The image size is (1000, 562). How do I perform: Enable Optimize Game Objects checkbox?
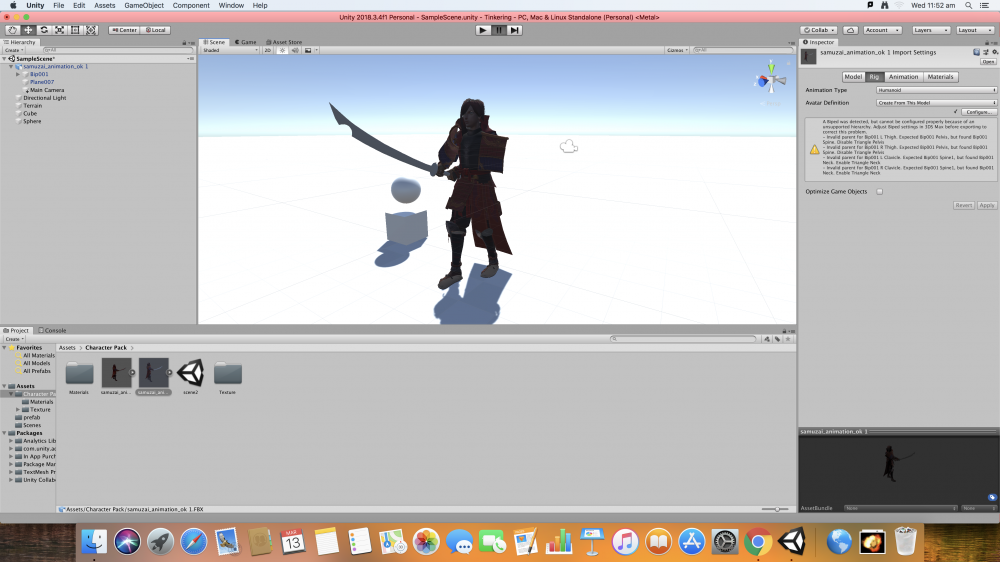point(879,191)
